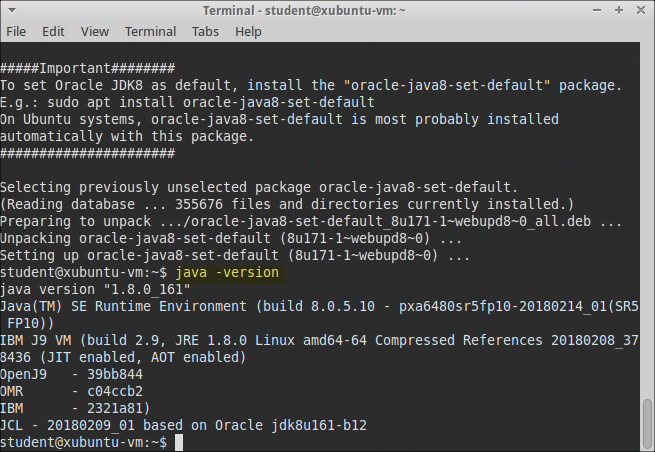Click the 'JCL - 20180209_01 based on Oracle' line
The width and height of the screenshot is (655, 452).
click(183, 425)
